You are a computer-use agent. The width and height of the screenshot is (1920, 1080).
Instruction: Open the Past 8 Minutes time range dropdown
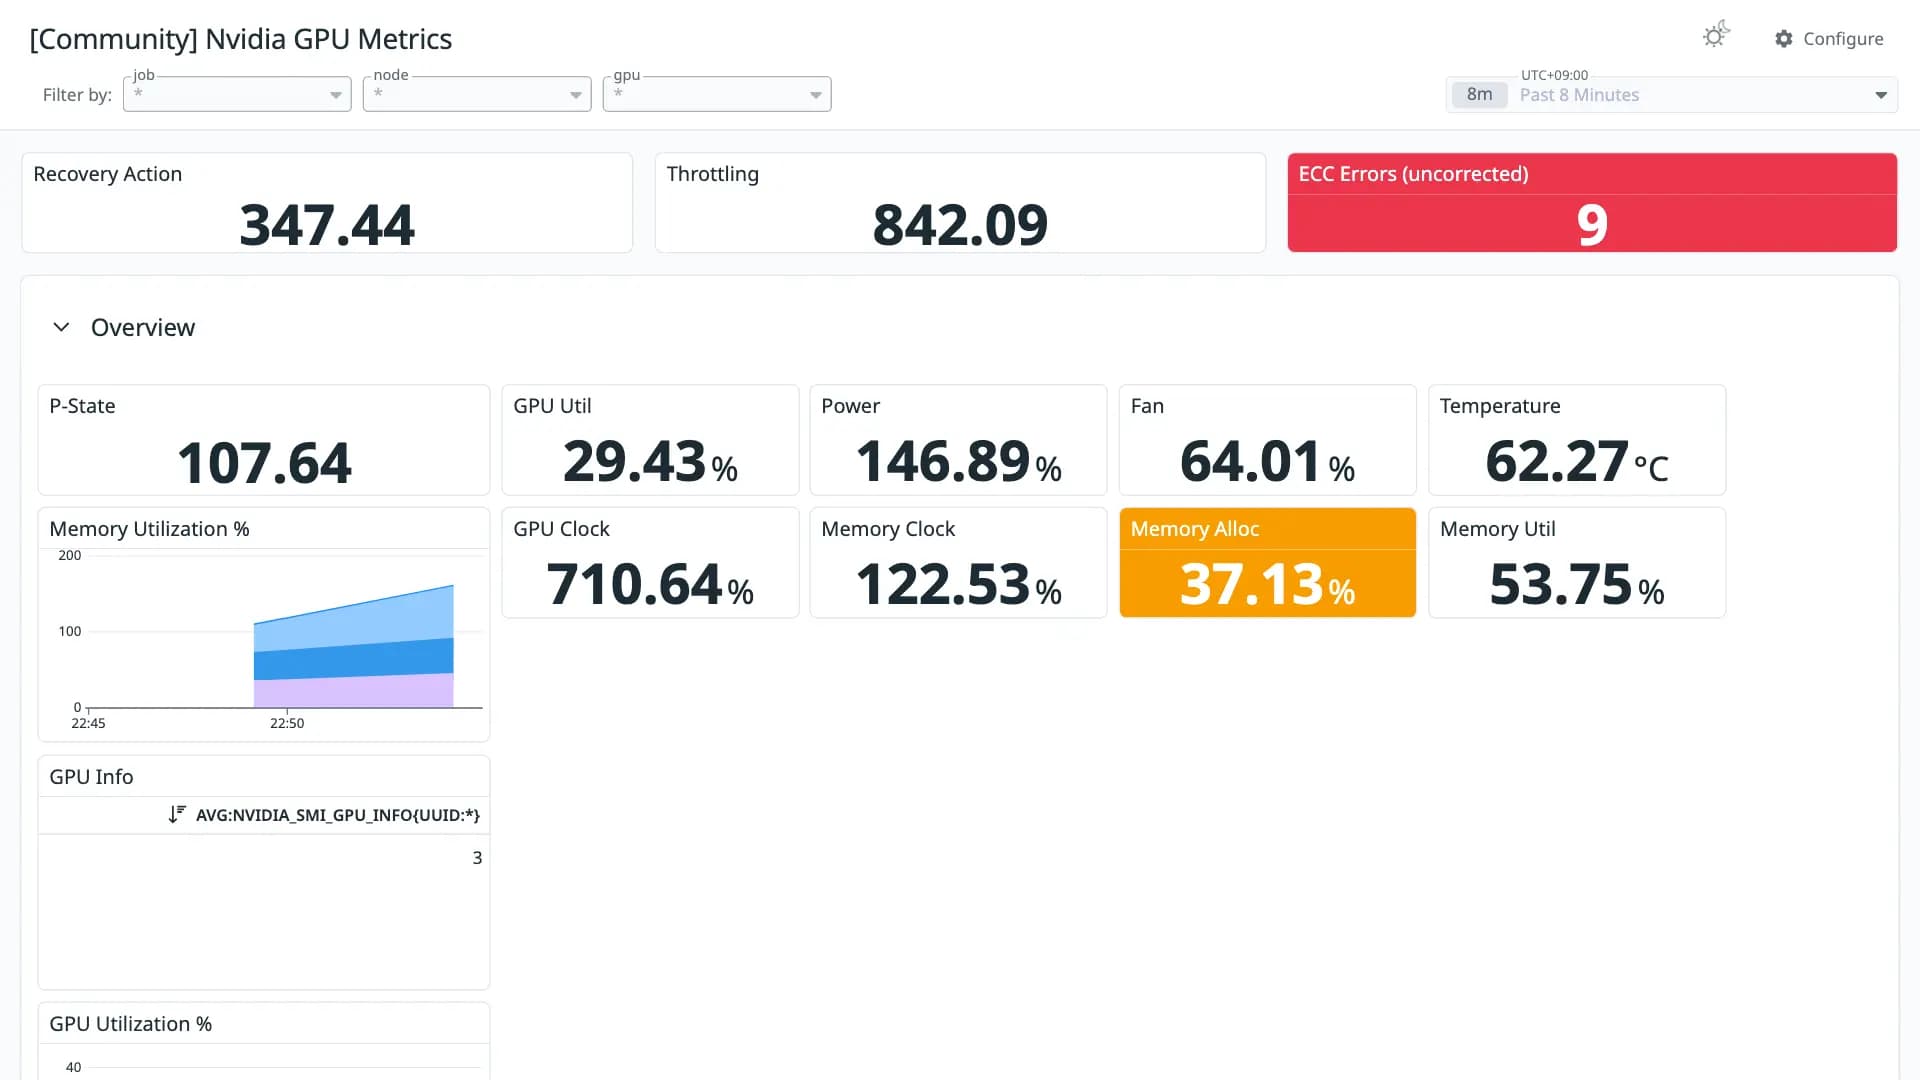(x=1672, y=95)
